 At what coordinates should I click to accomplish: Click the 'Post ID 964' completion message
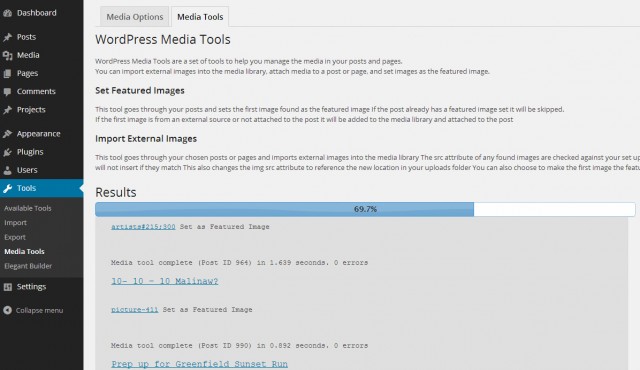[240, 263]
